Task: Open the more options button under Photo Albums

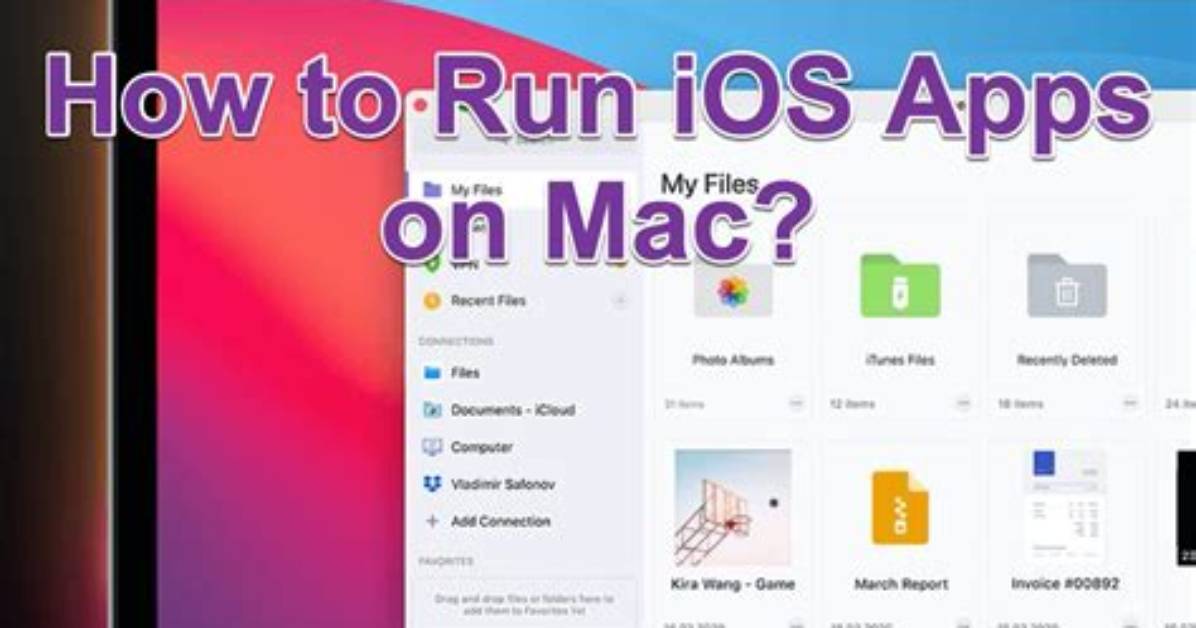Action: [x=796, y=403]
